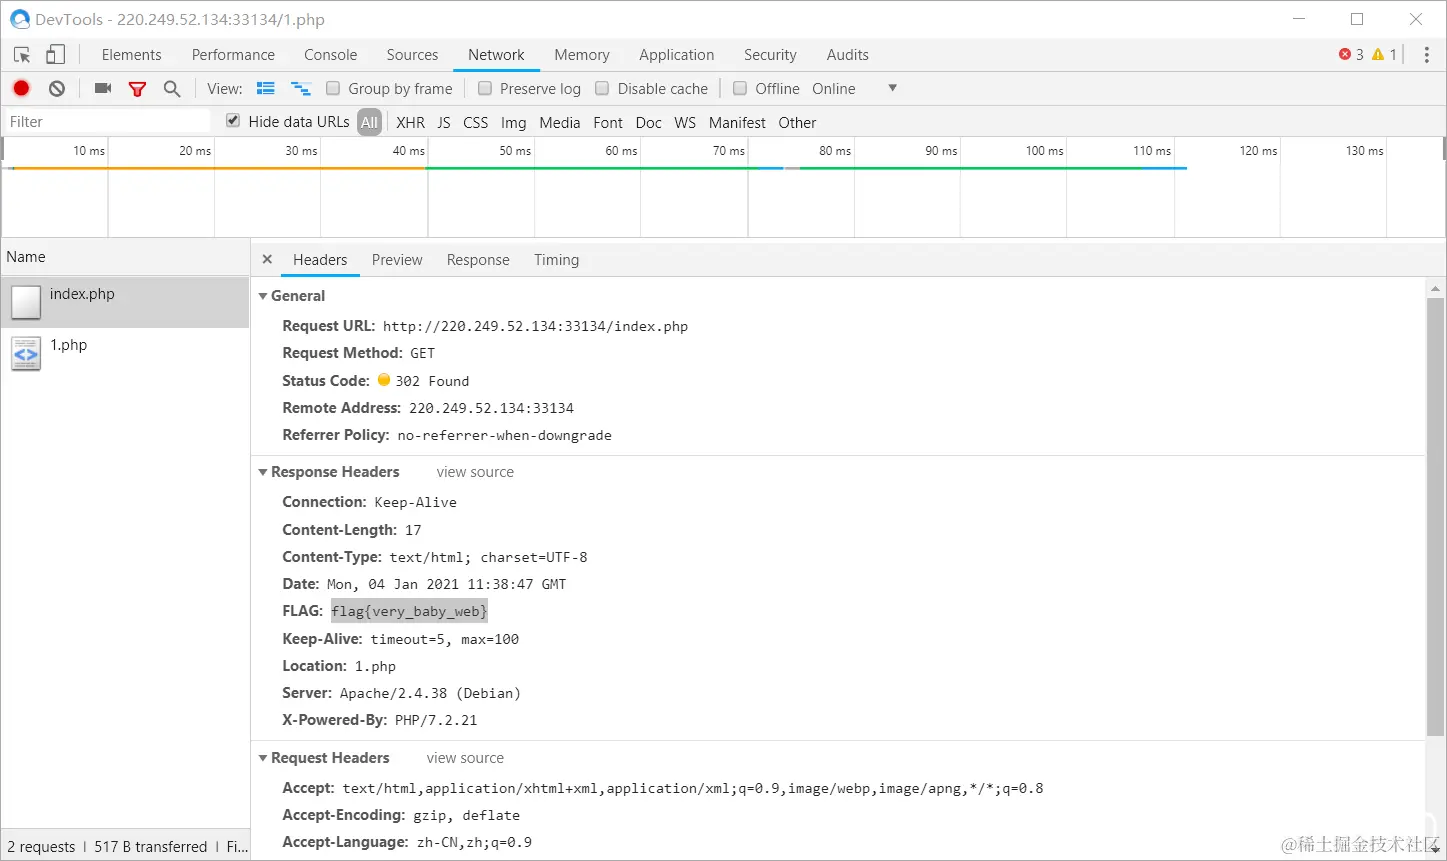Select the Network tab

coord(496,55)
